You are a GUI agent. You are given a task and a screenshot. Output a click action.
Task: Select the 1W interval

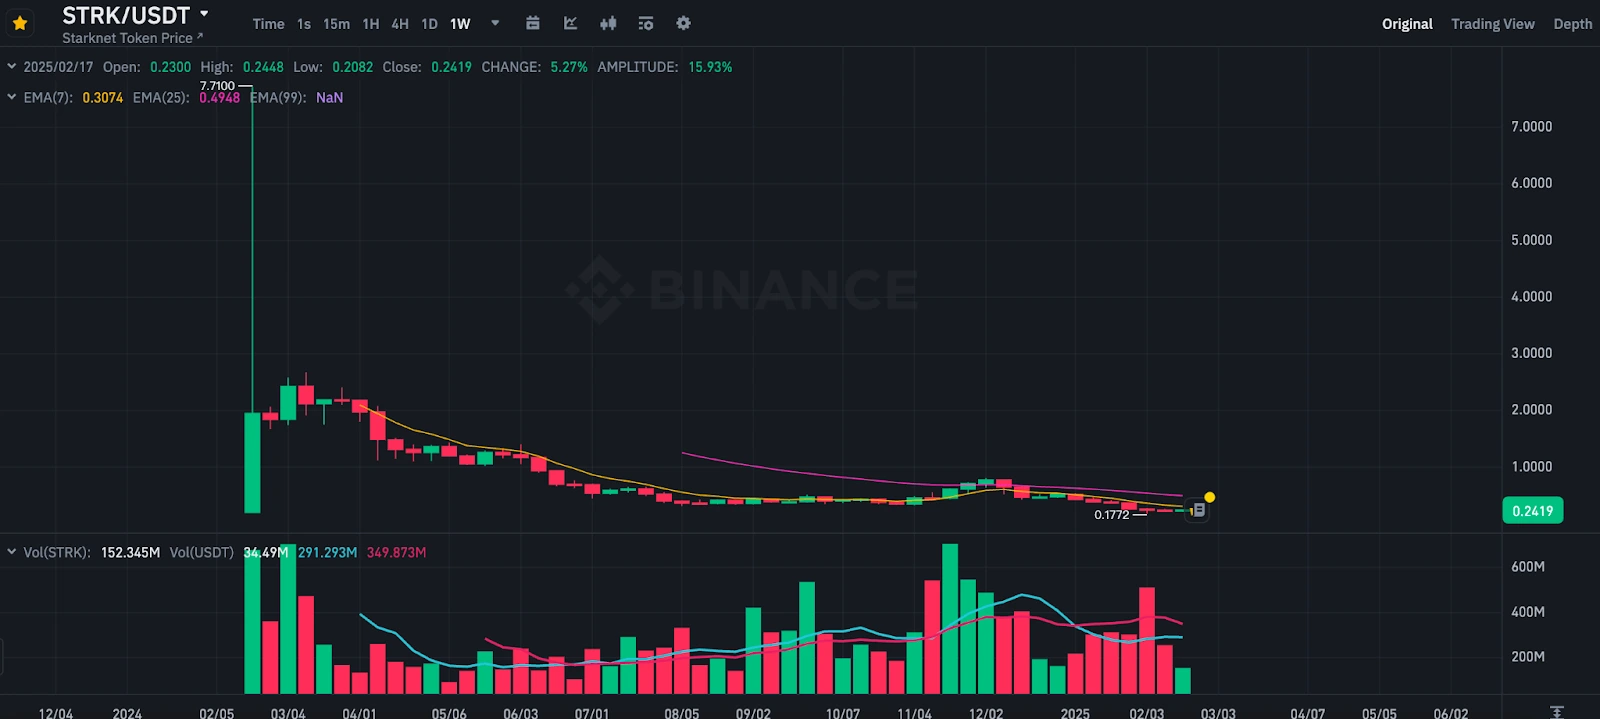460,24
